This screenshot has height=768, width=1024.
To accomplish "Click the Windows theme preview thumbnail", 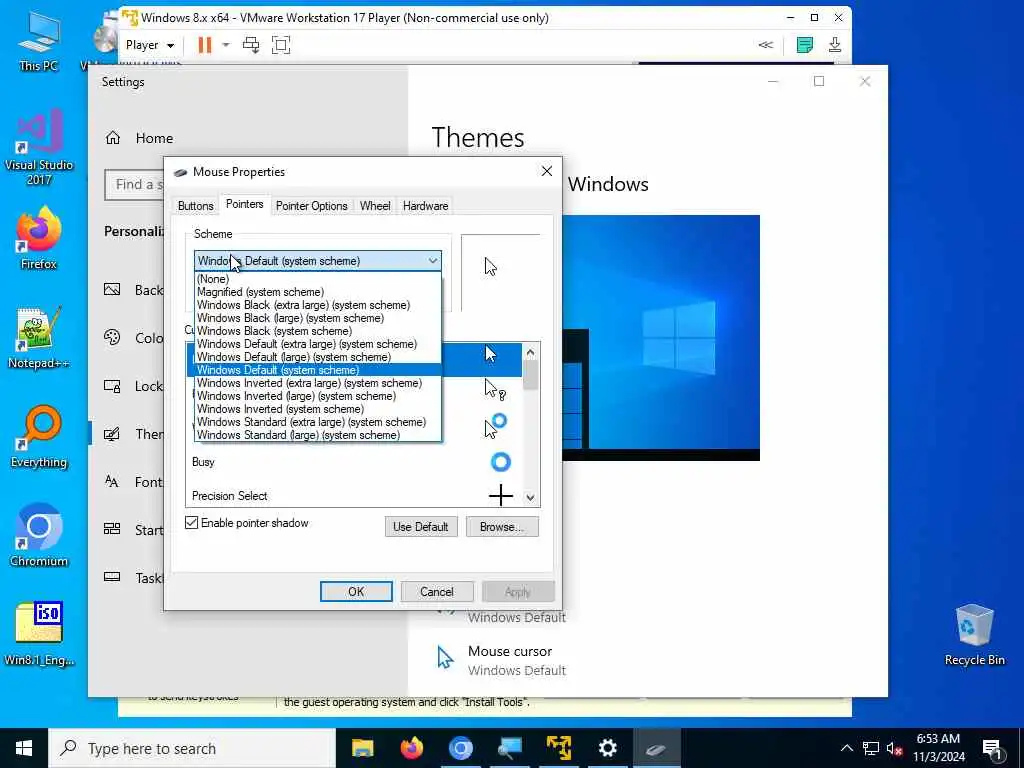I will click(660, 338).
